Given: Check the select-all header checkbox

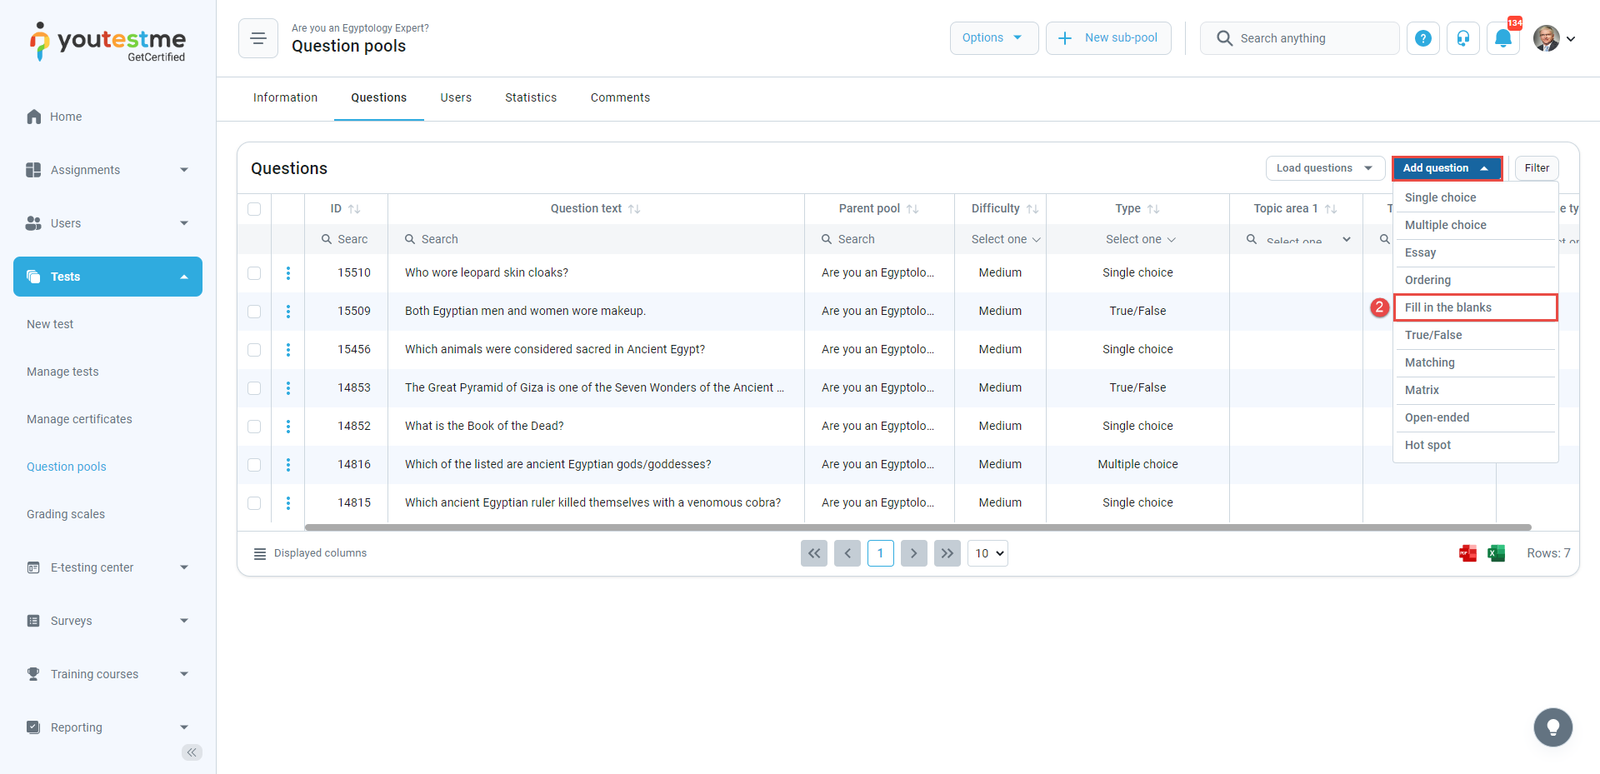Looking at the screenshot, I should [x=254, y=209].
